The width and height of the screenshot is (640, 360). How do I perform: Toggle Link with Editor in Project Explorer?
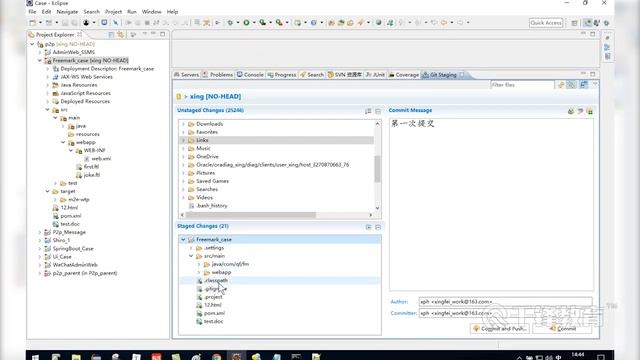click(x=120, y=35)
